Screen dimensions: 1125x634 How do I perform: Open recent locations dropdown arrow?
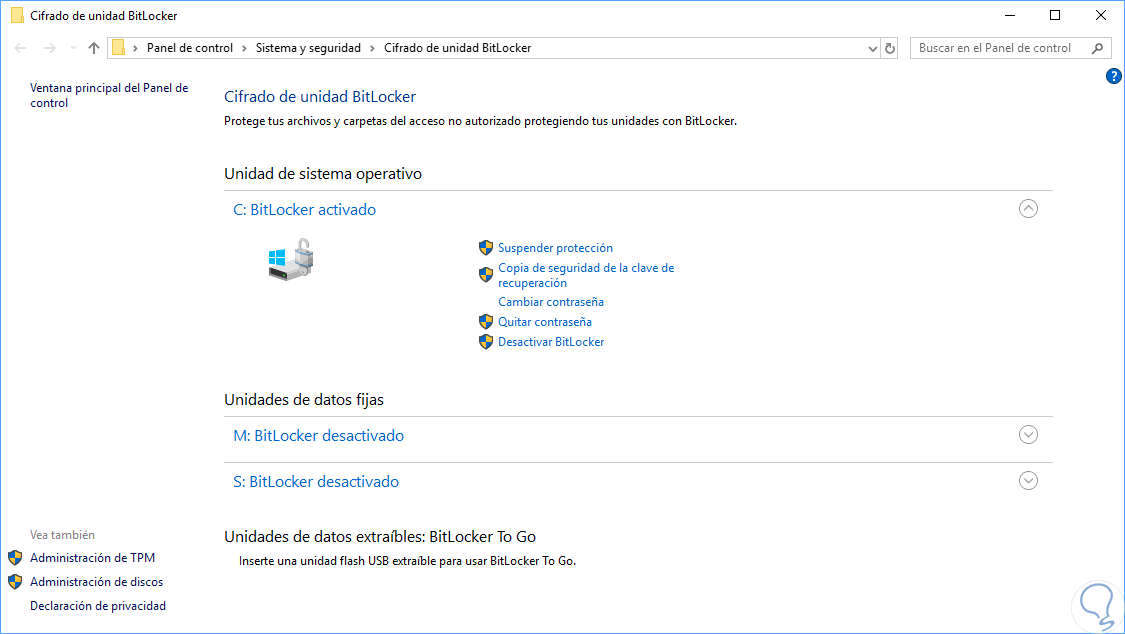point(73,48)
